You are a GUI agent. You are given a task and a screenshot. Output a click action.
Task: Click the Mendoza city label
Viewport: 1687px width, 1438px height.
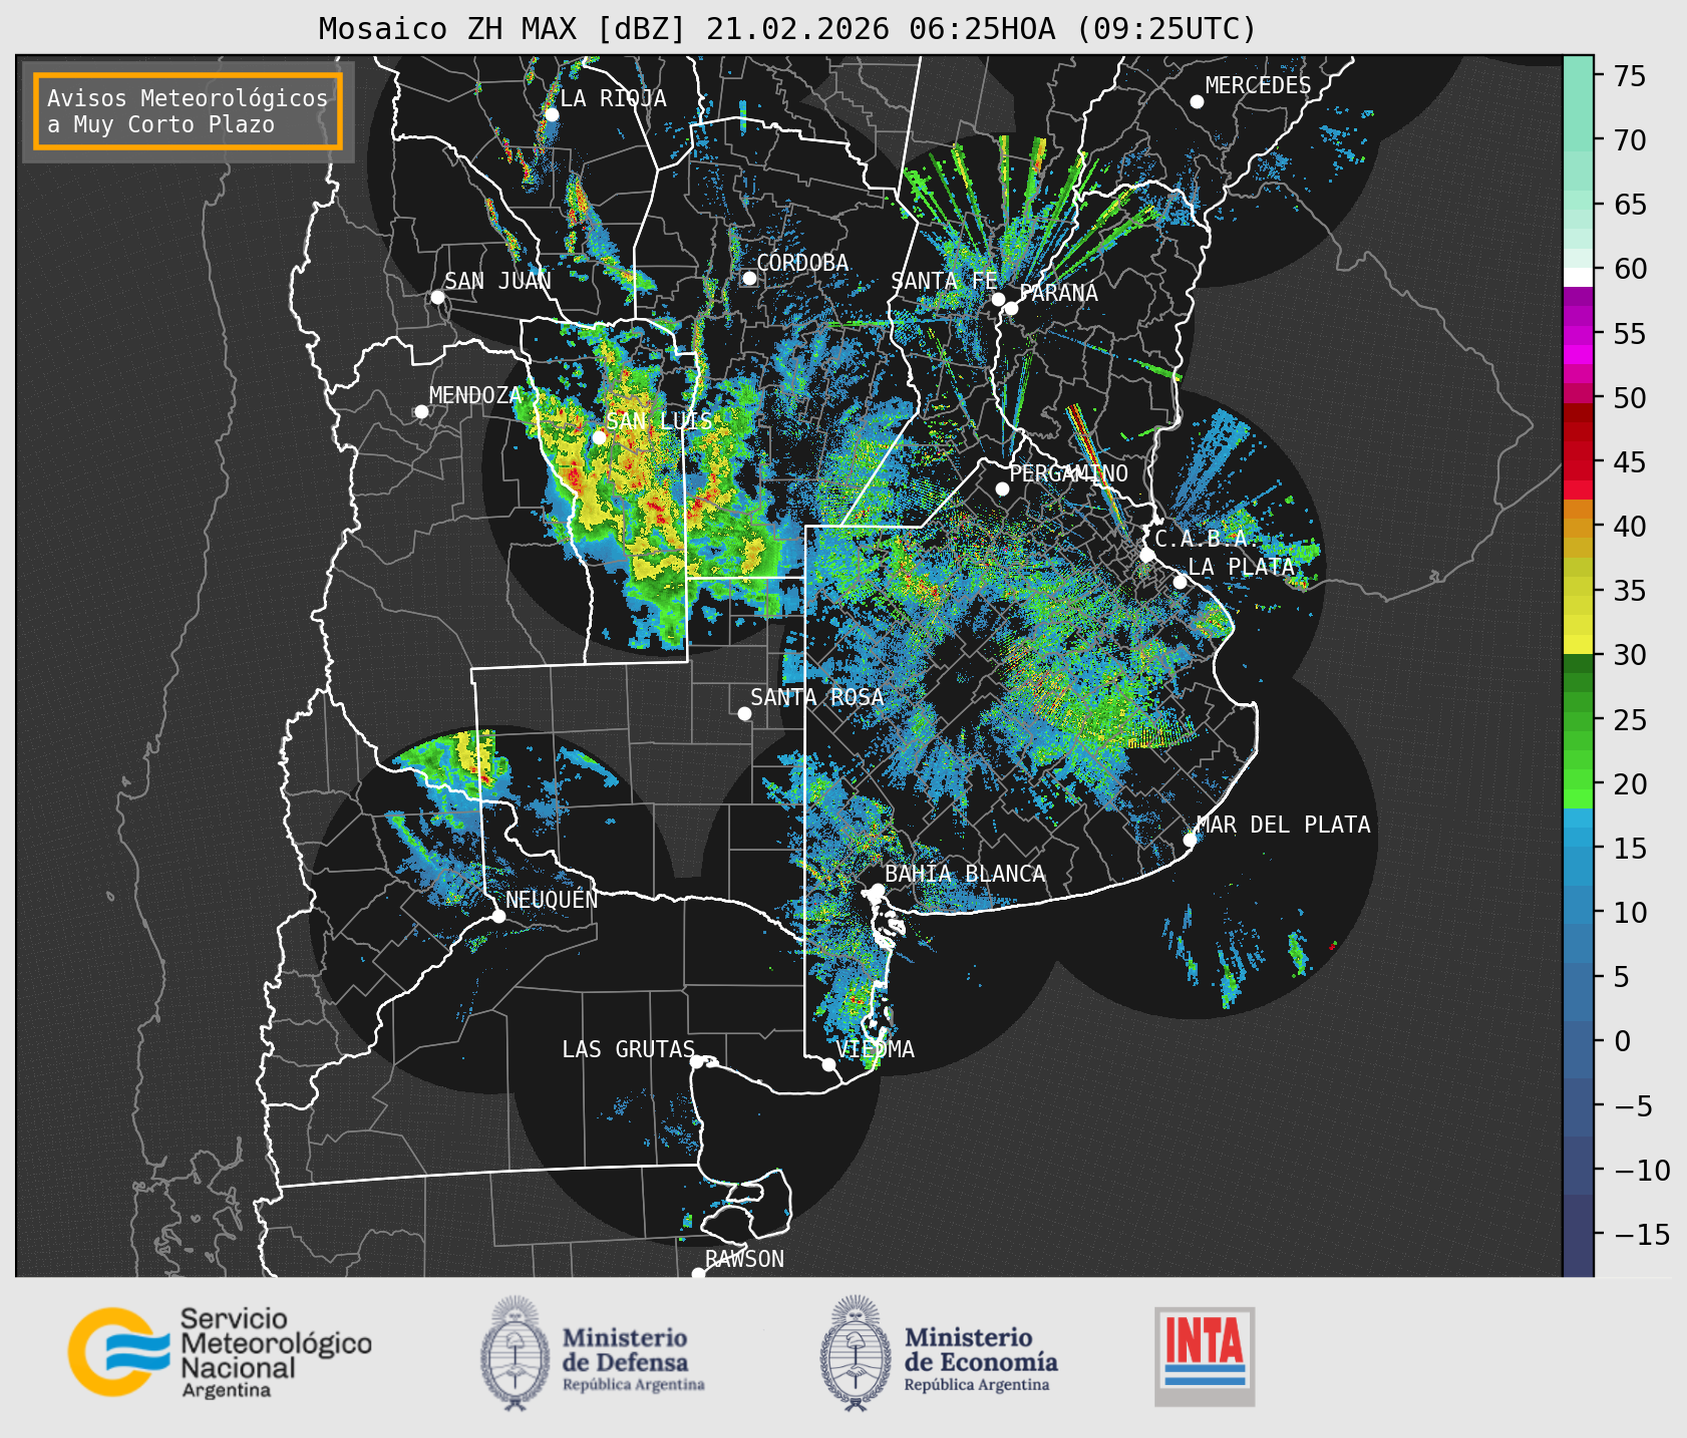pyautogui.click(x=476, y=395)
